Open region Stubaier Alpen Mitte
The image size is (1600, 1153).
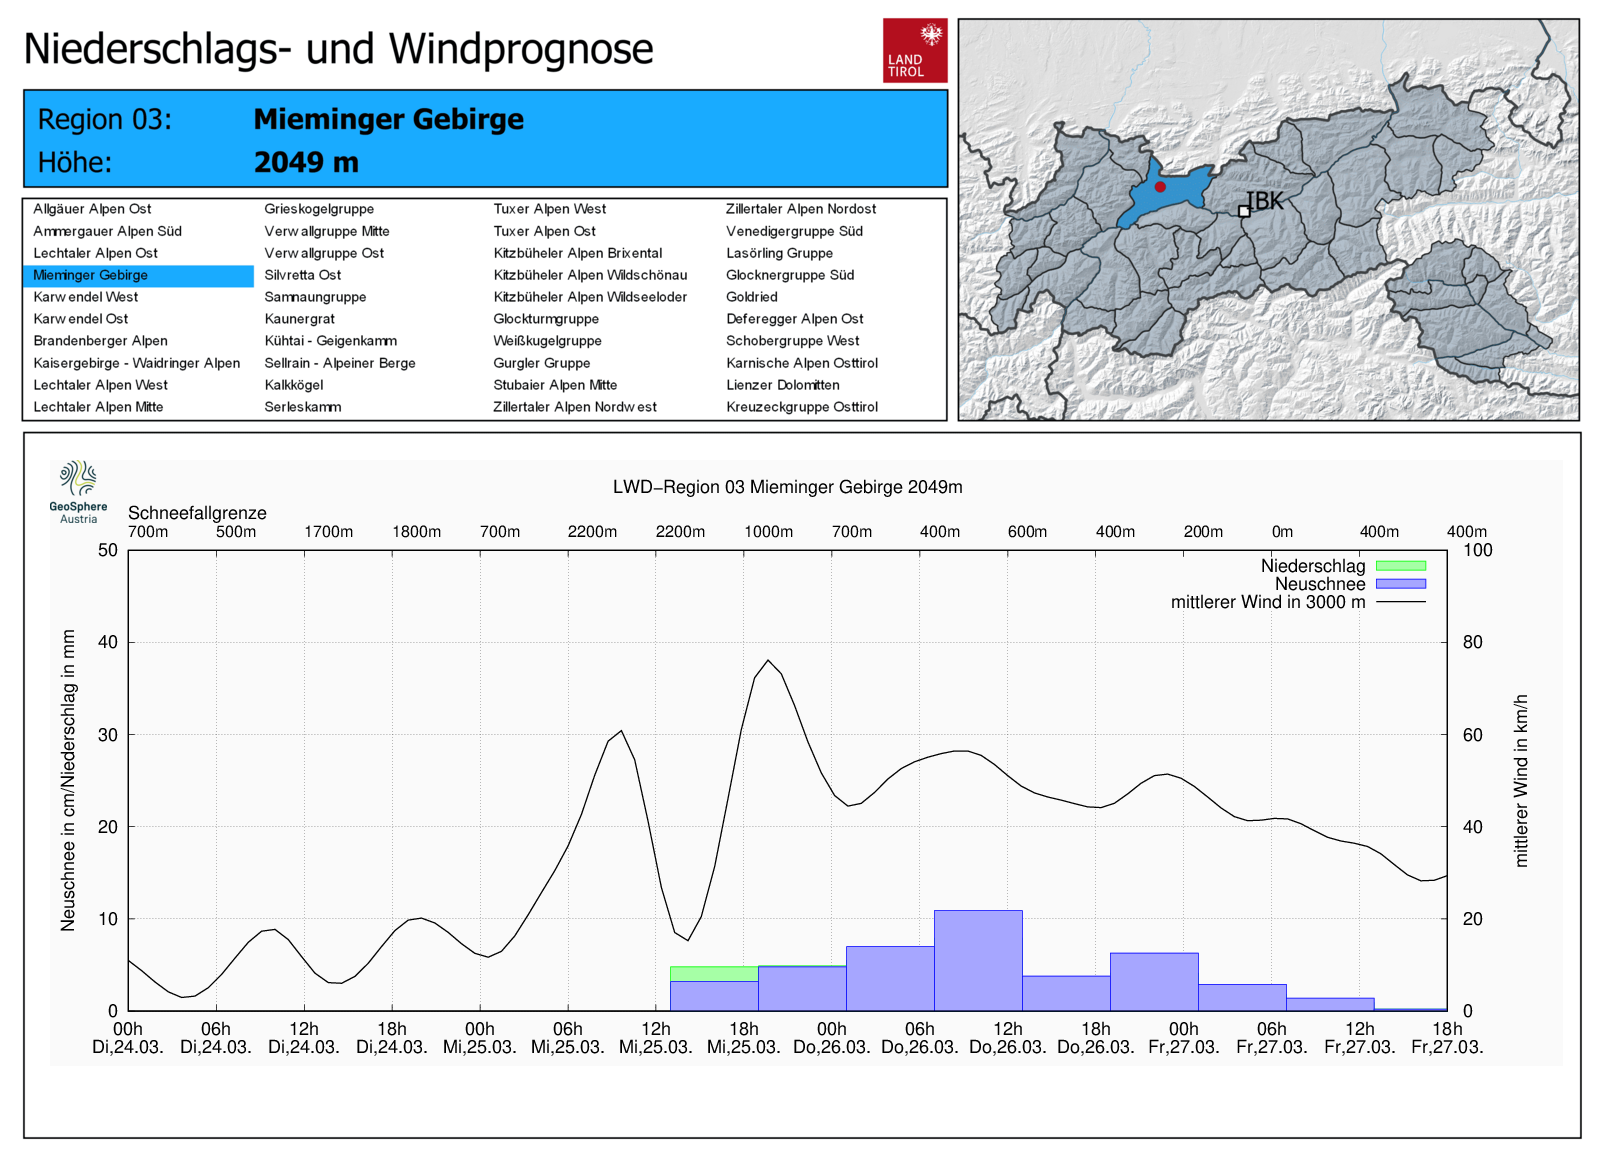(x=555, y=385)
